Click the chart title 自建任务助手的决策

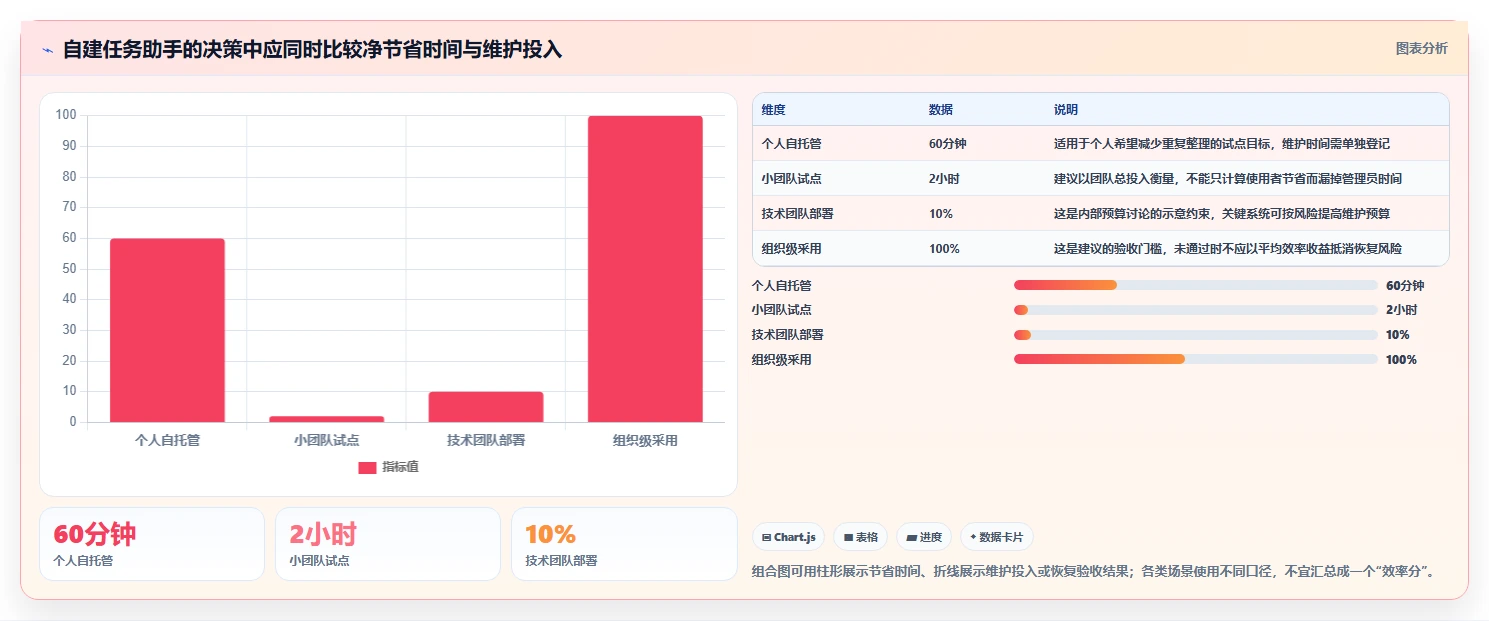click(313, 49)
